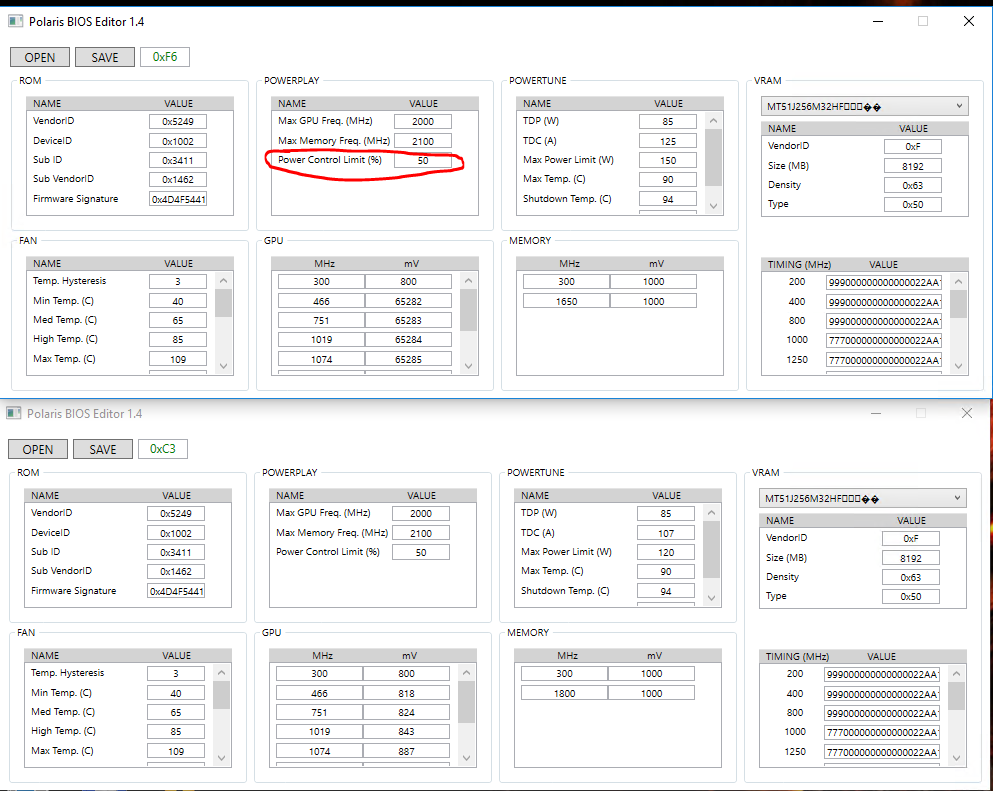Open VRAM memory type dropdown in top window
Screen dimensions: 993x791
coord(864,106)
